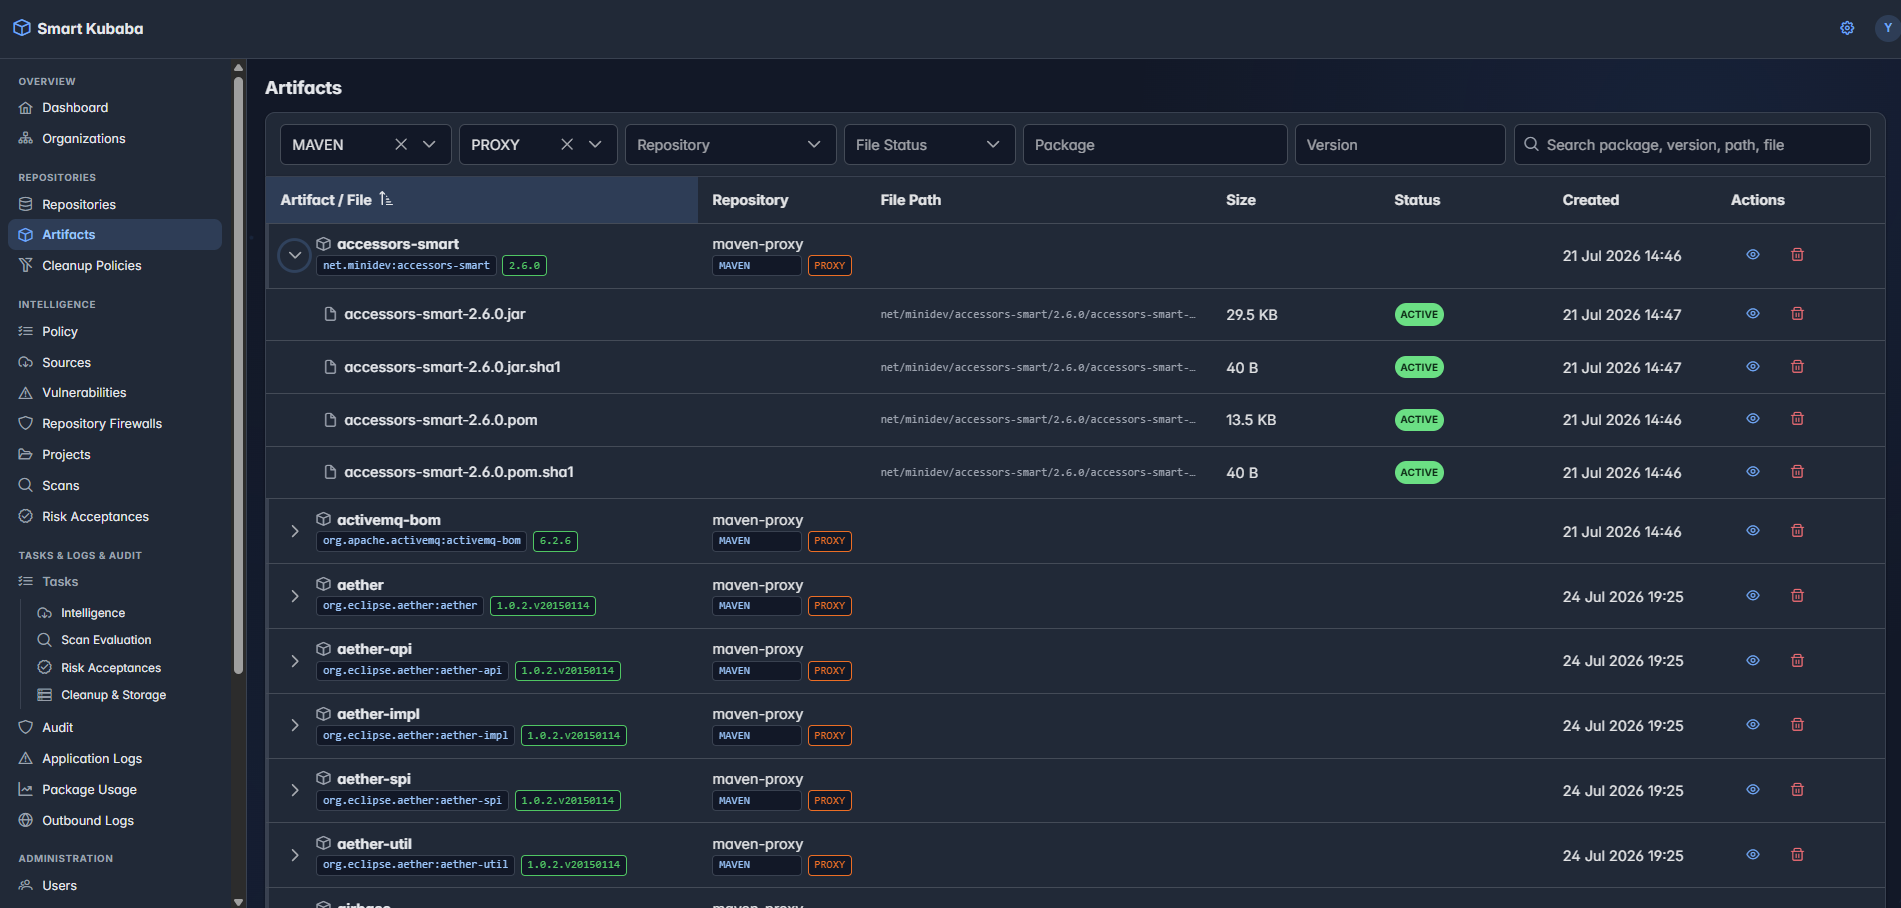Go to Repositories page
The height and width of the screenshot is (908, 1901).
[x=115, y=204]
